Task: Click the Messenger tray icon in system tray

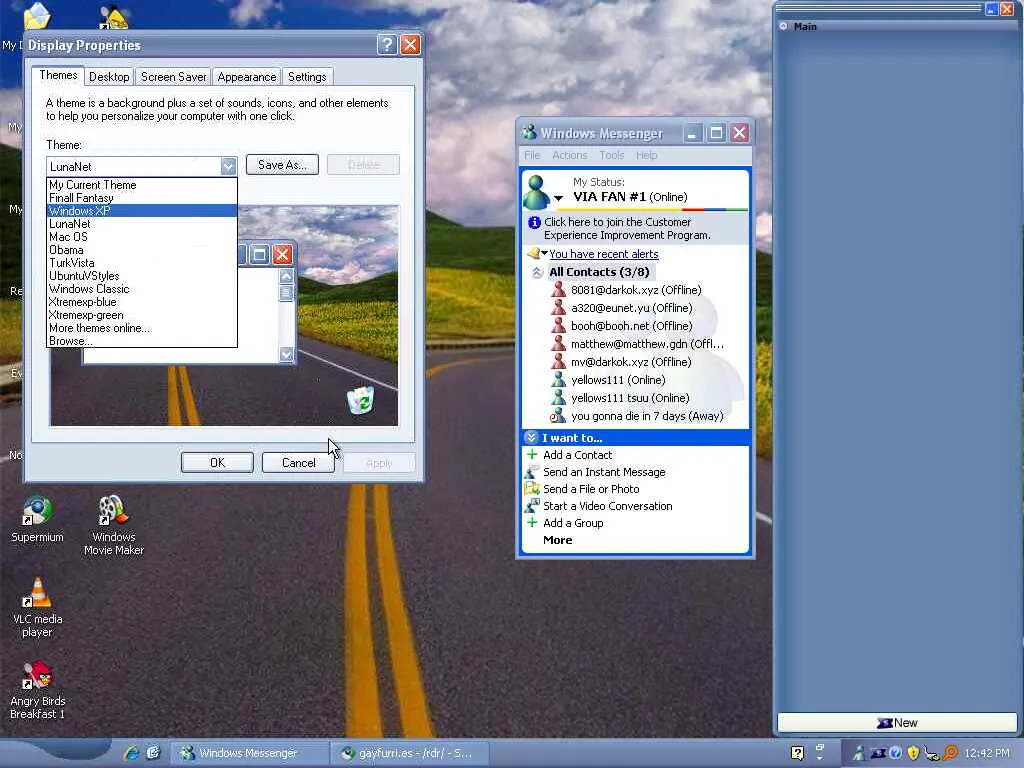Action: (x=859, y=753)
